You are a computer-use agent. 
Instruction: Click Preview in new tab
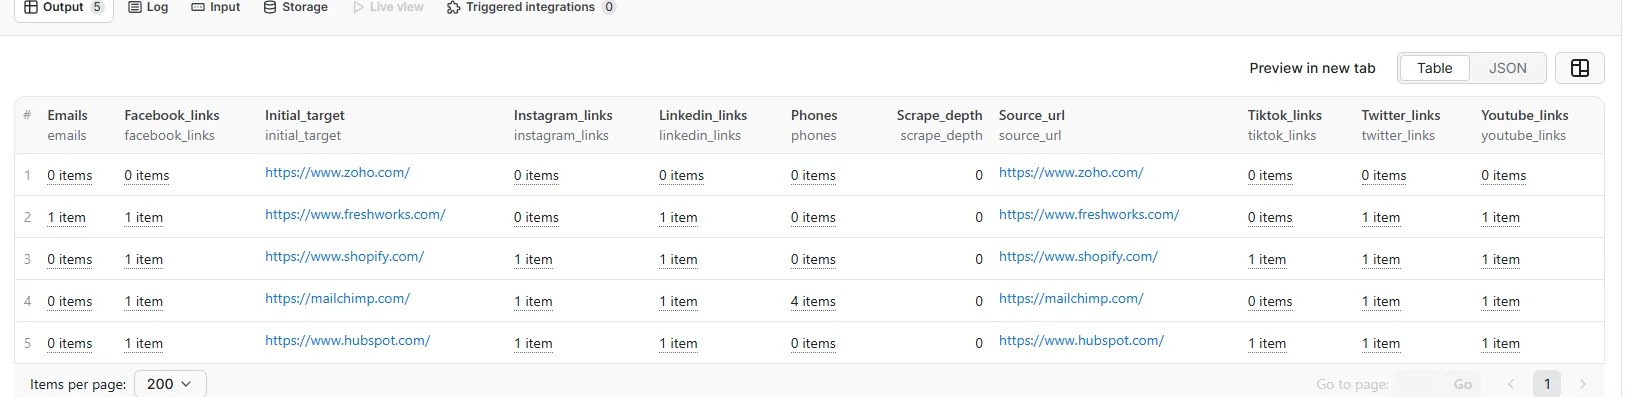[1312, 68]
